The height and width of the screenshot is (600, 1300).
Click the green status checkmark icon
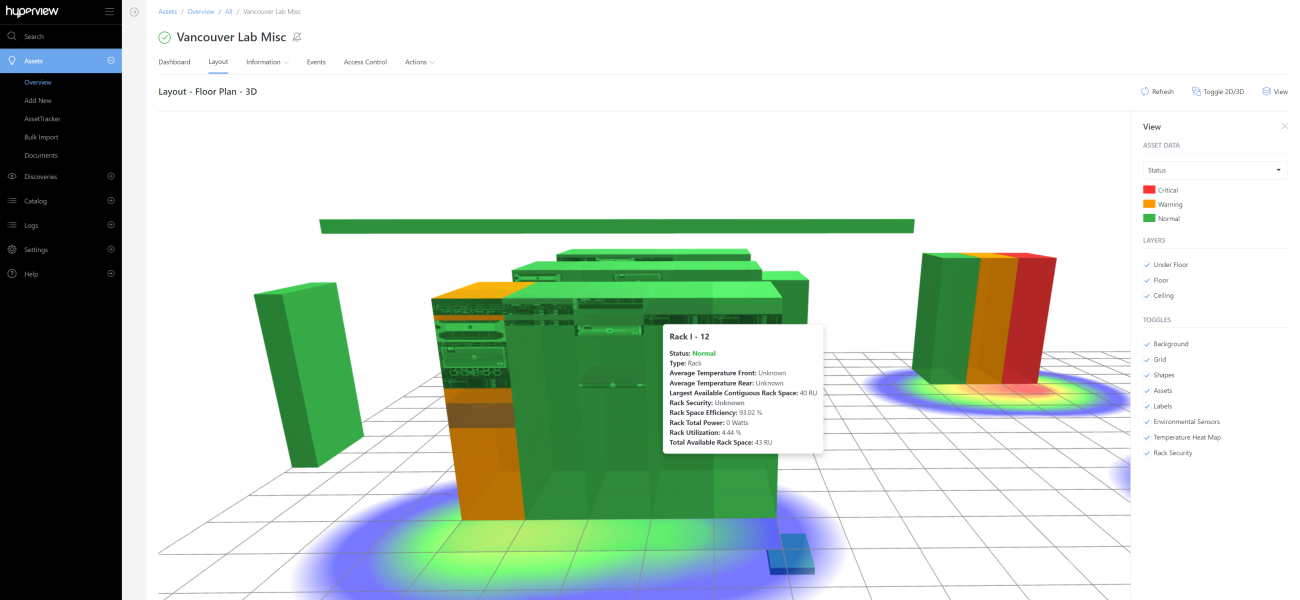[x=164, y=37]
